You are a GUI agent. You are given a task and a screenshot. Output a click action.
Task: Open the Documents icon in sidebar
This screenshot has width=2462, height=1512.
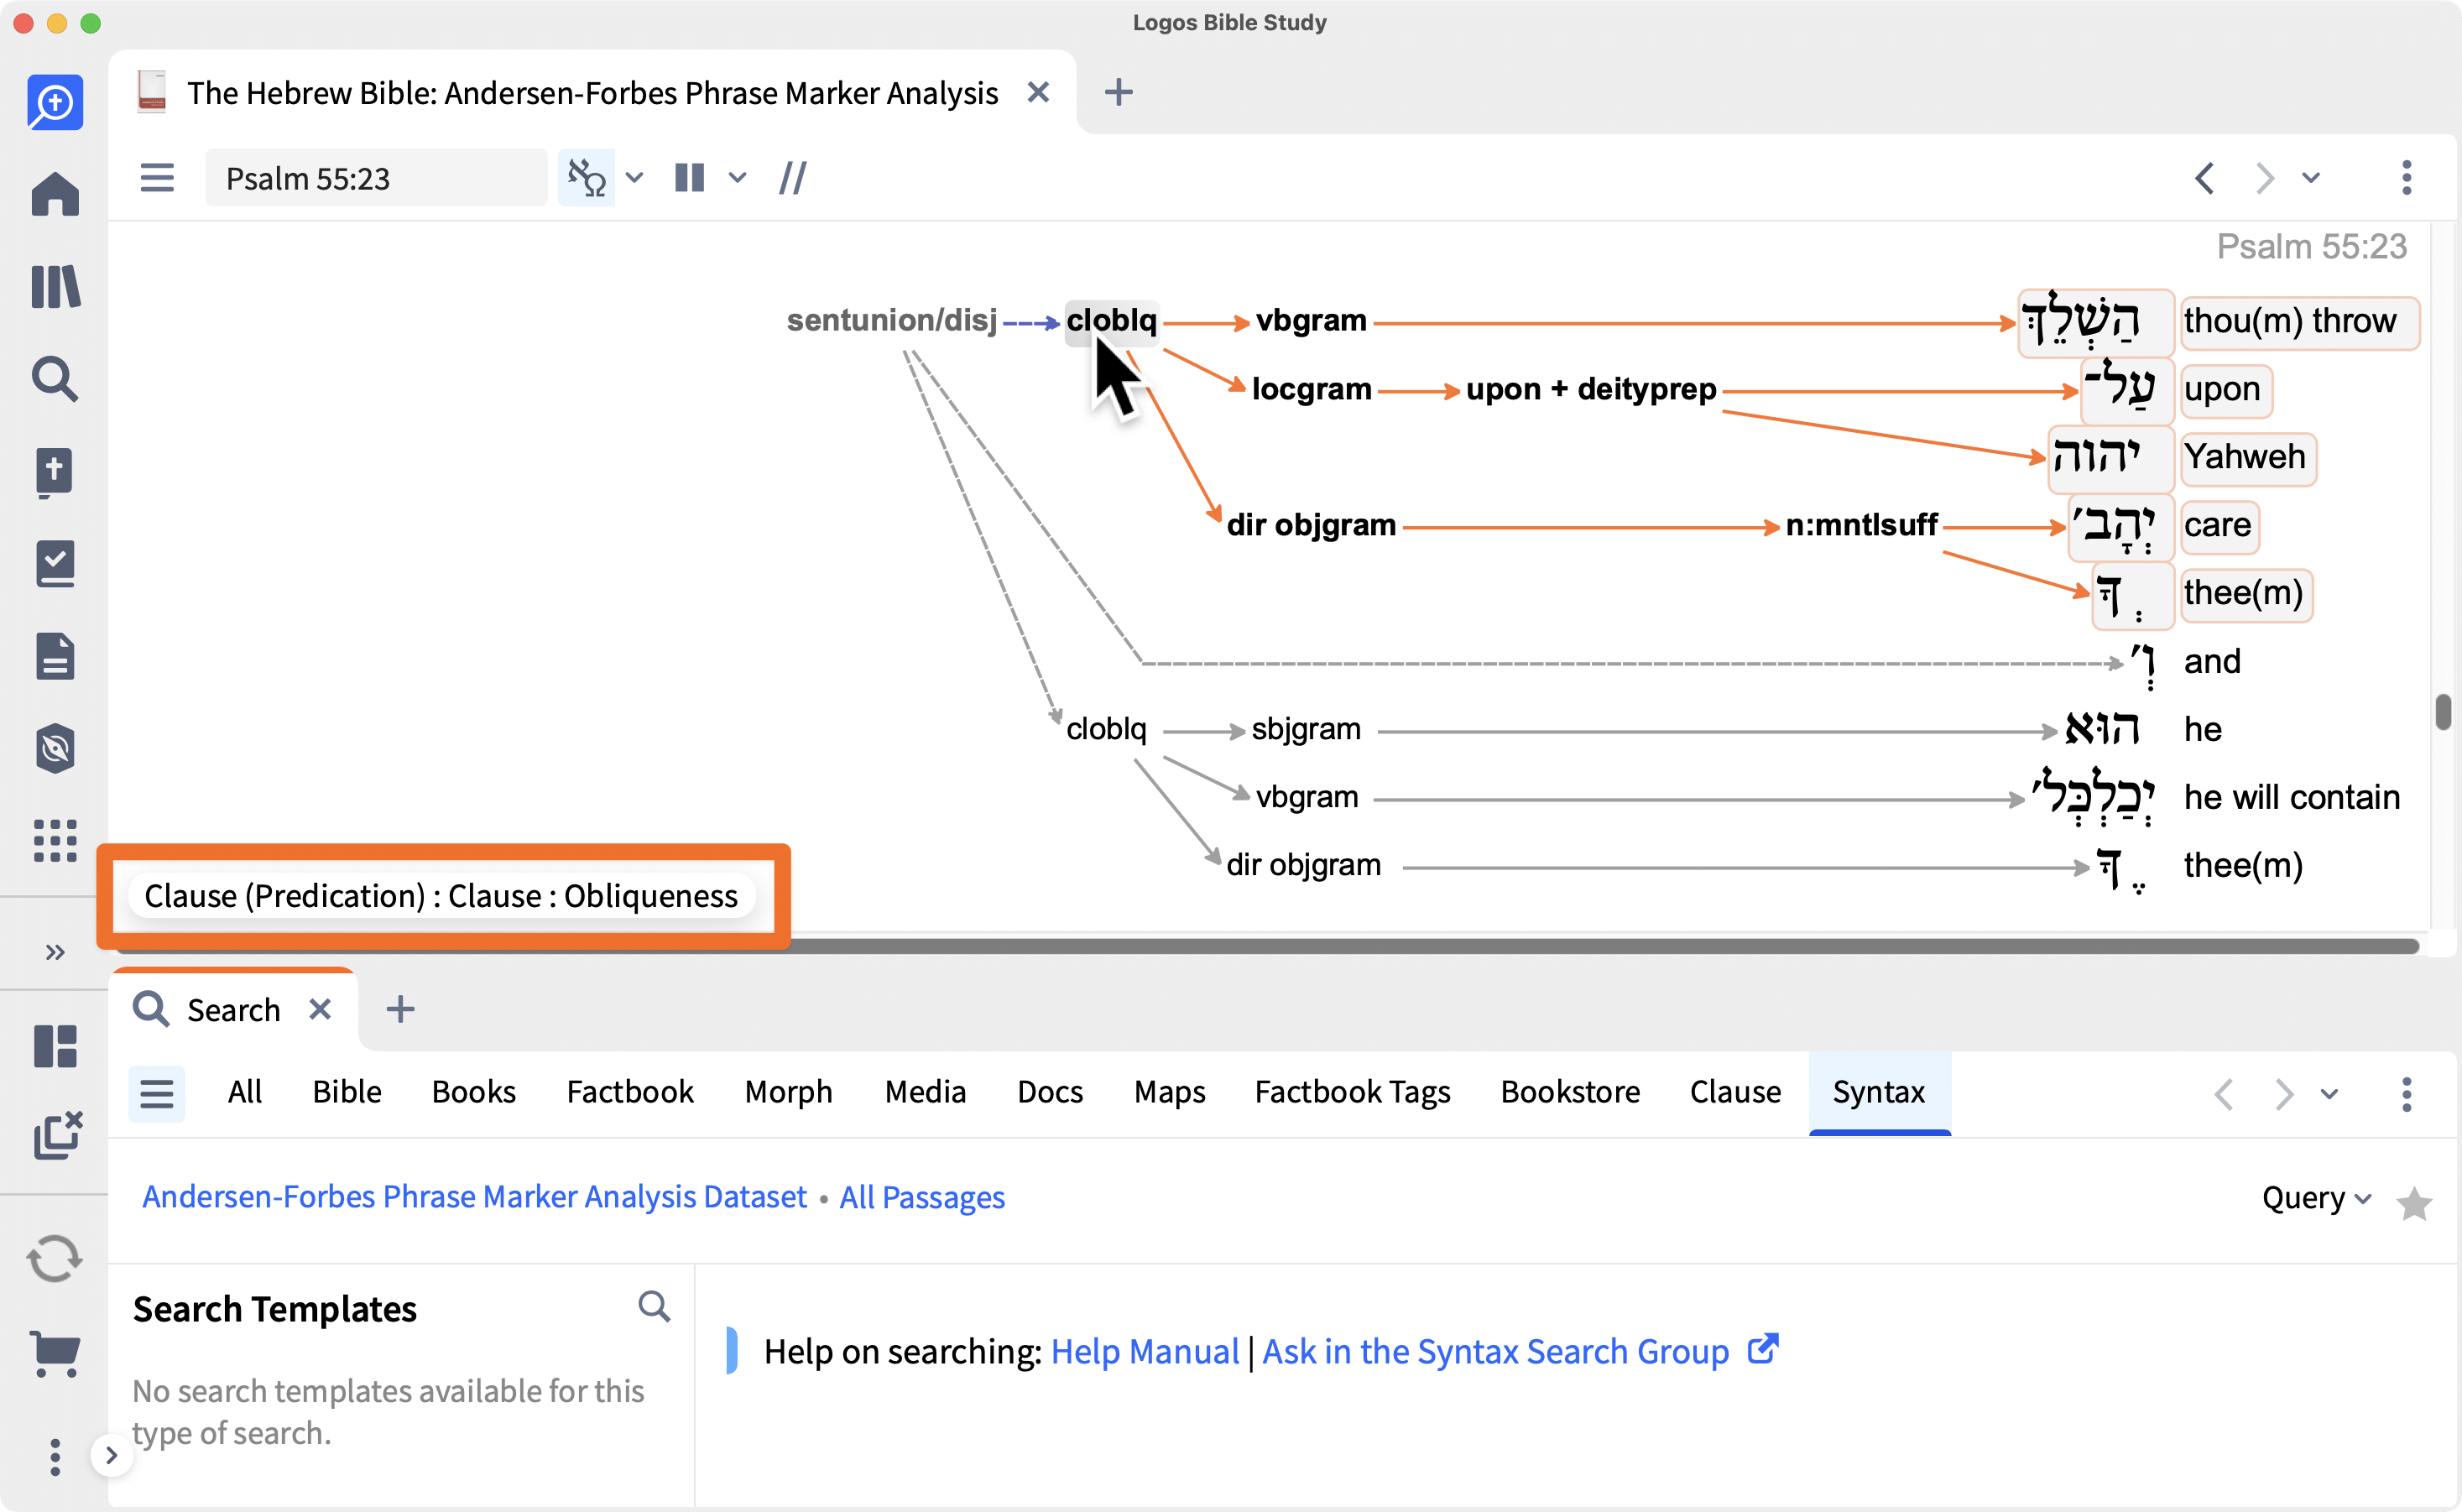tap(55, 656)
